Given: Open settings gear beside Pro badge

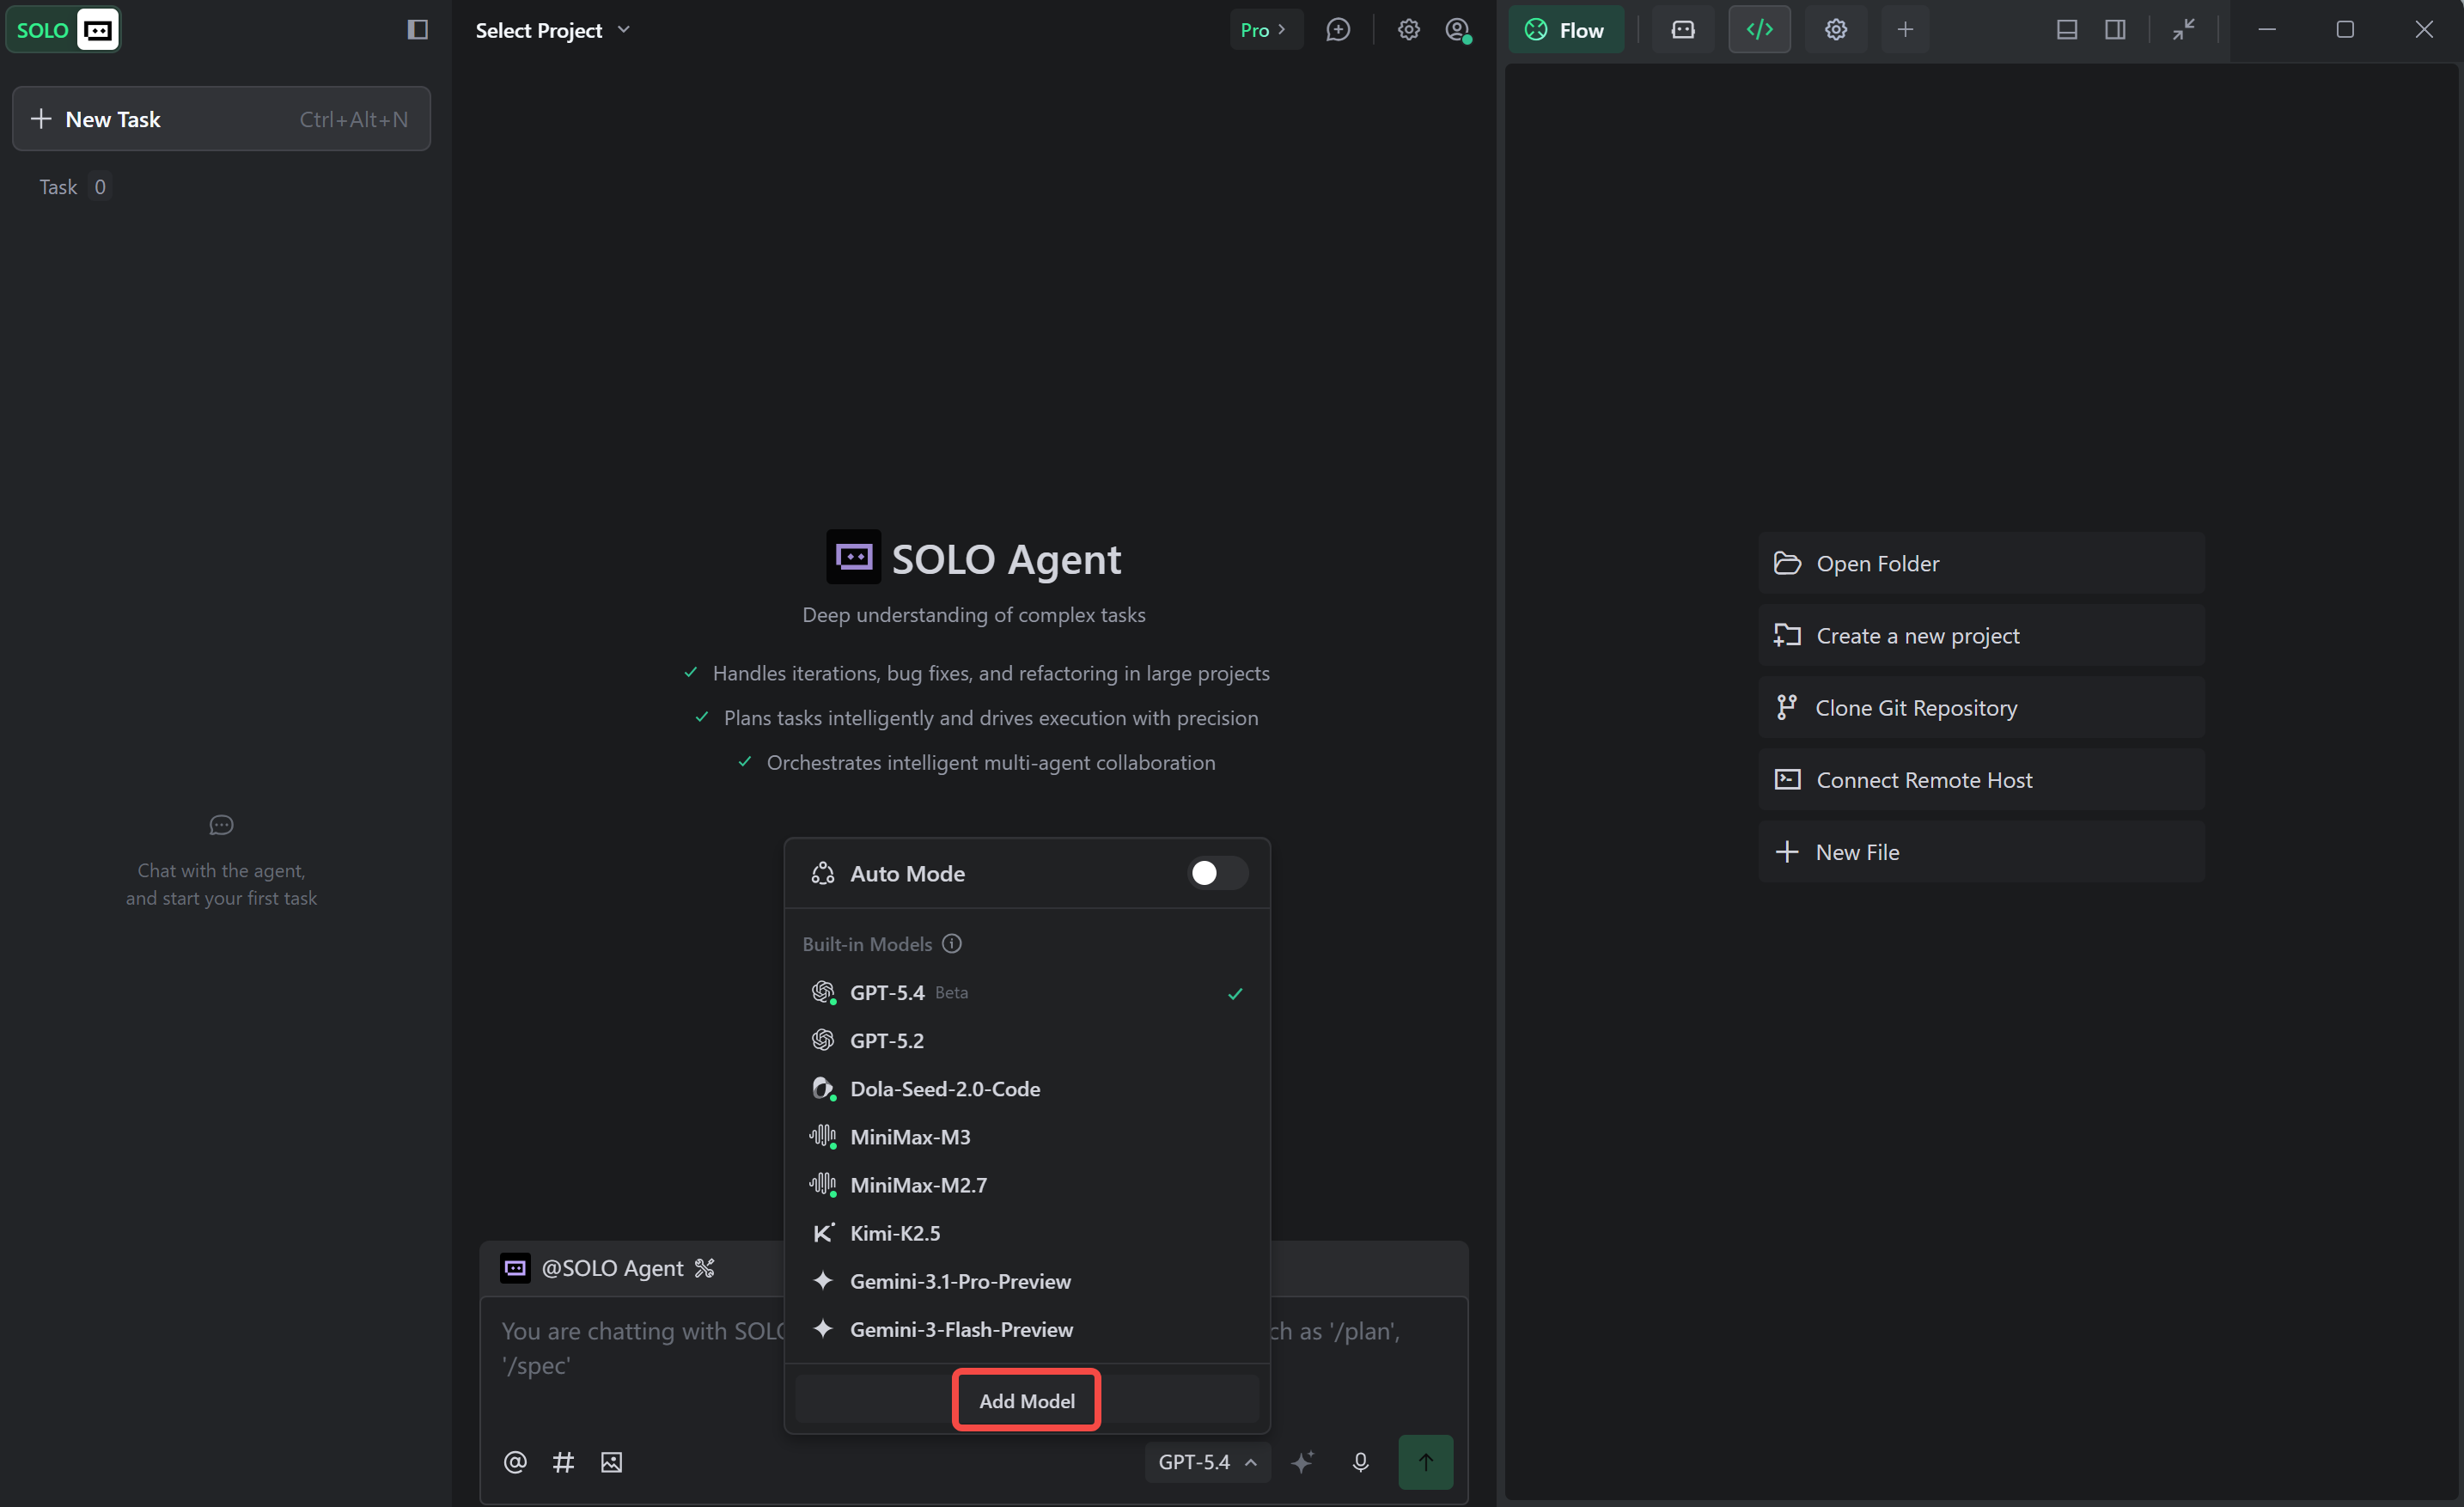Looking at the screenshot, I should point(1408,30).
